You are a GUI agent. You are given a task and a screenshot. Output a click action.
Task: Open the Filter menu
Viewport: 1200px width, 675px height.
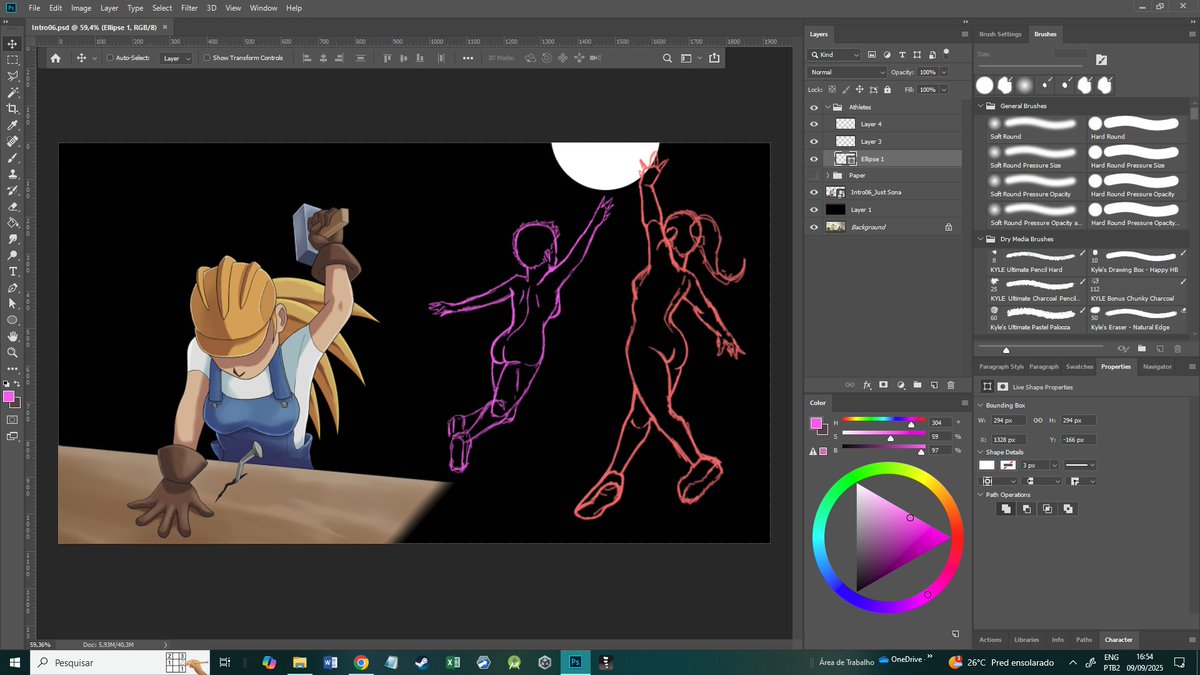pos(189,8)
